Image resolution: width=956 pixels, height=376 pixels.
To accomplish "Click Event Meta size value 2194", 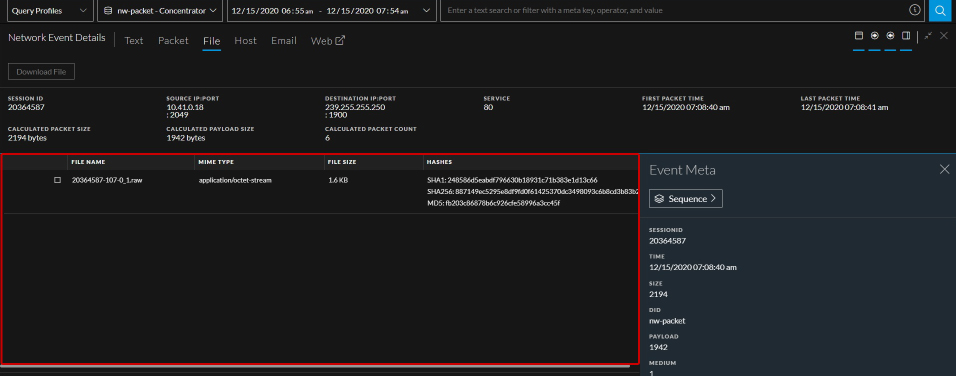I will tap(658, 294).
